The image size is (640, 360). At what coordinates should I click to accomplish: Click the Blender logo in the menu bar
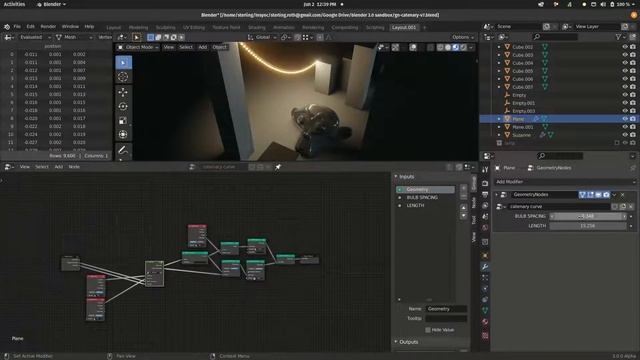click(x=7, y=27)
